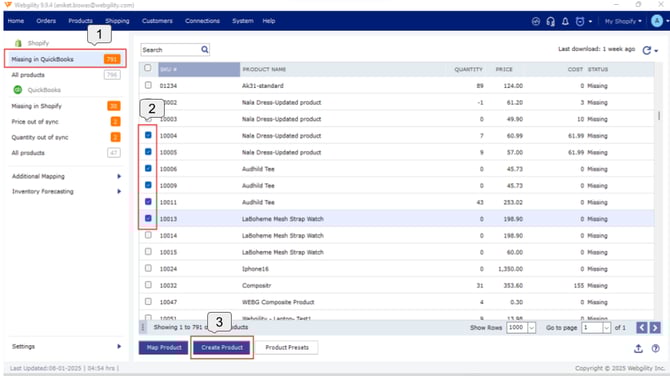Viewport: 670px width, 376px height.
Task: Open the My Shopify store dropdown
Action: (x=623, y=21)
